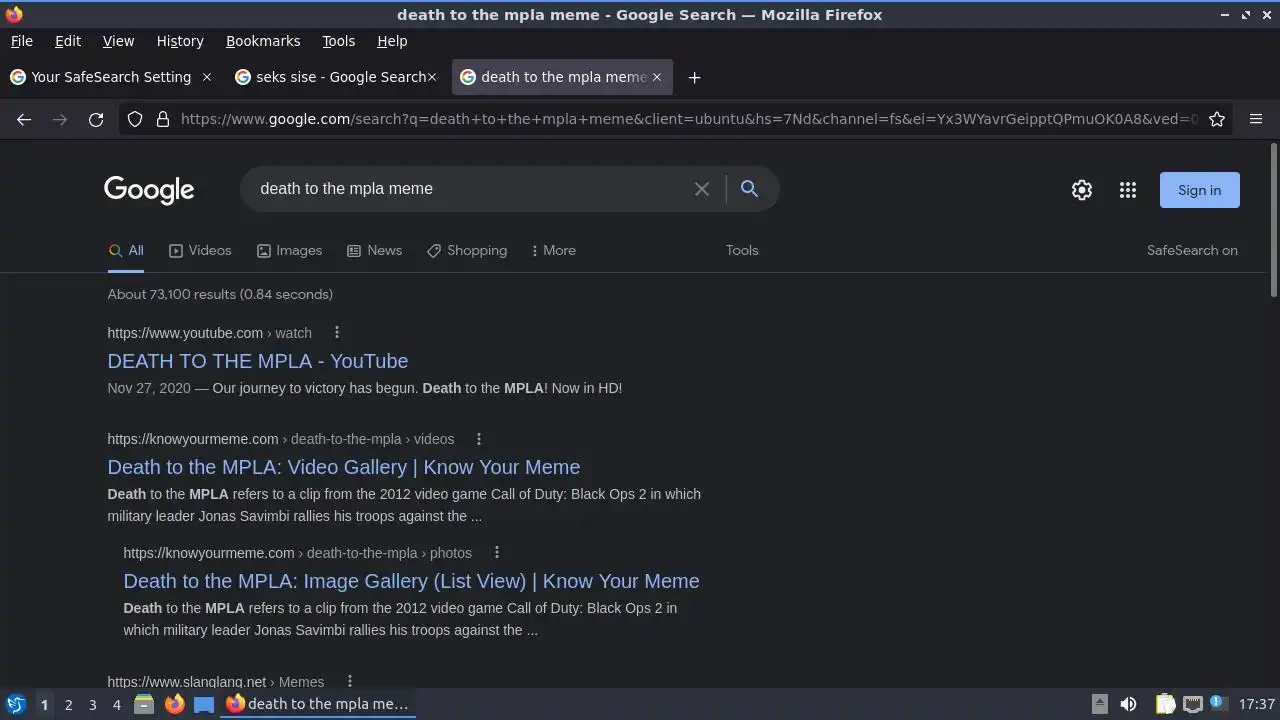
Task: Click the forward navigation arrow
Action: pos(60,119)
